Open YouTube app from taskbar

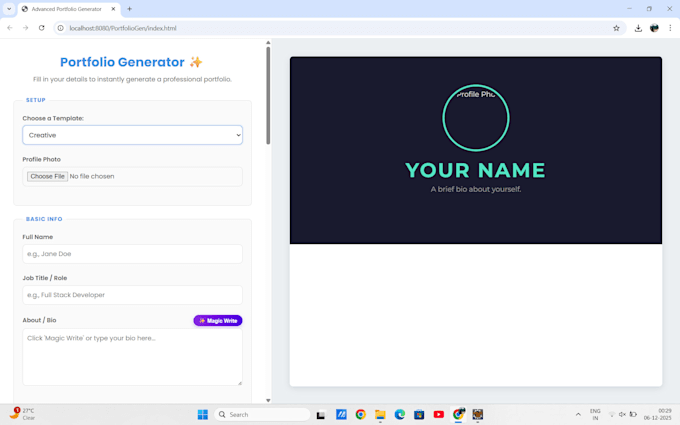pos(438,415)
